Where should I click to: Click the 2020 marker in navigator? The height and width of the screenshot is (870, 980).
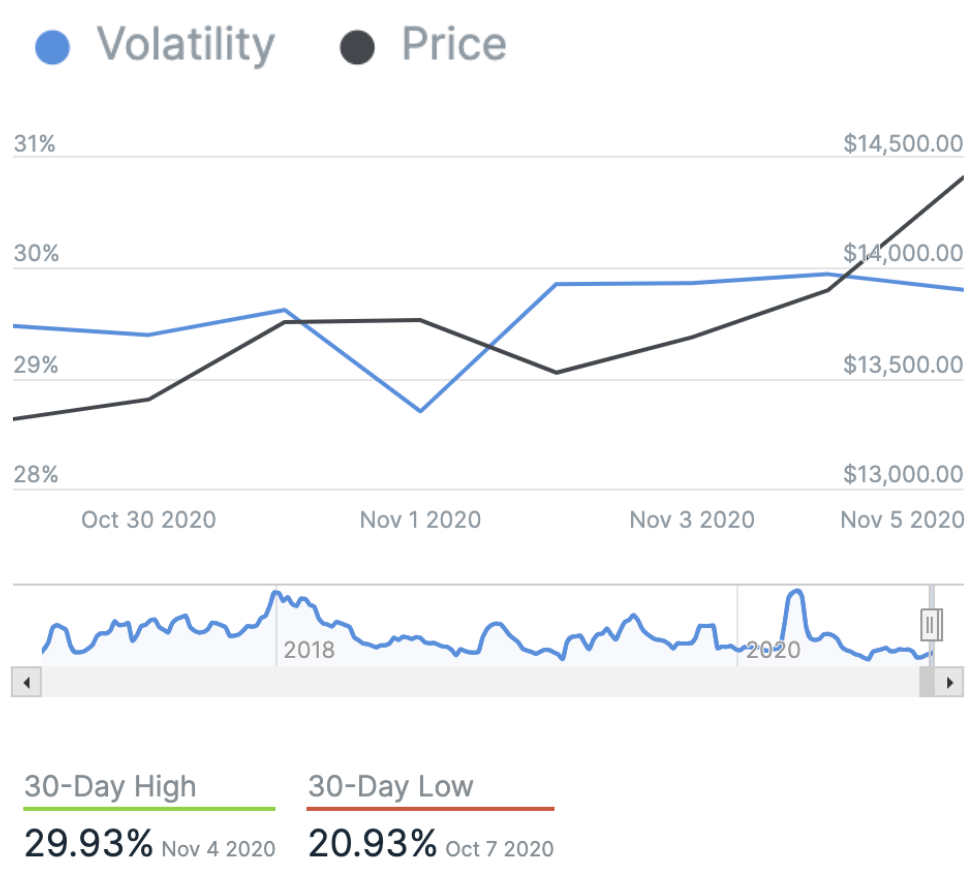[x=773, y=651]
